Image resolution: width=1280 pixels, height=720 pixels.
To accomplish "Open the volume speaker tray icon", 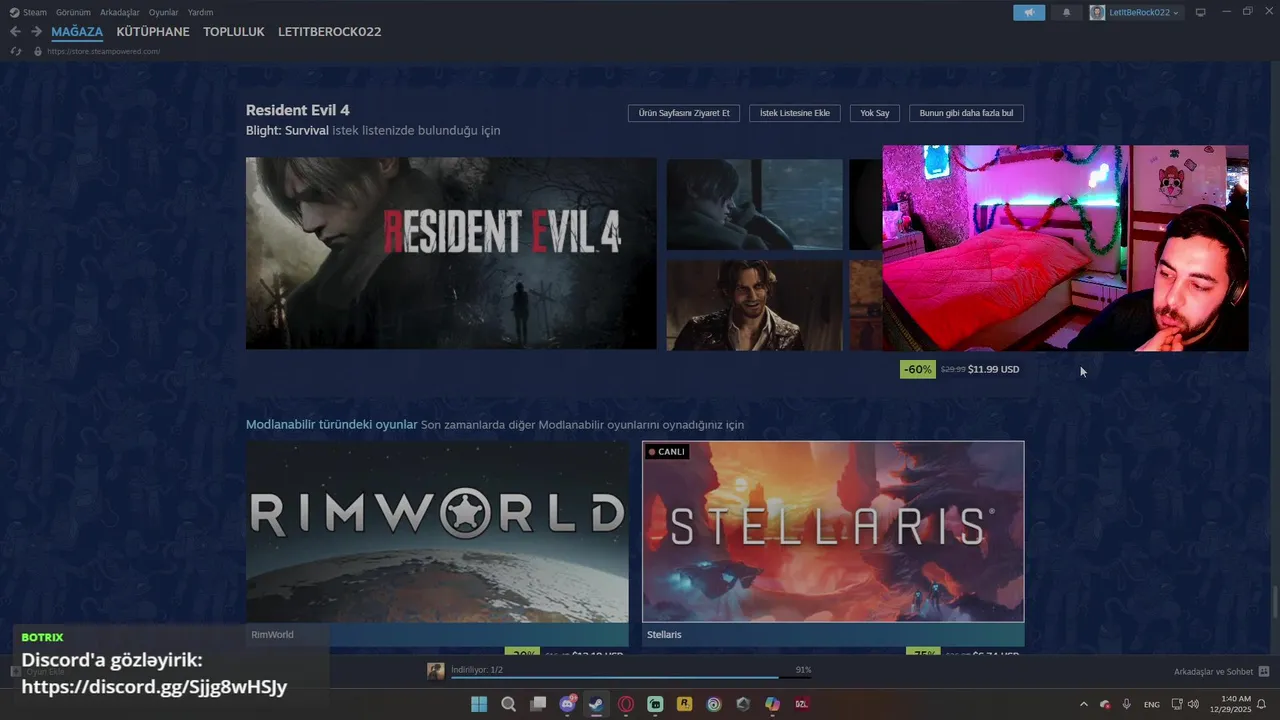I will click(x=1193, y=704).
